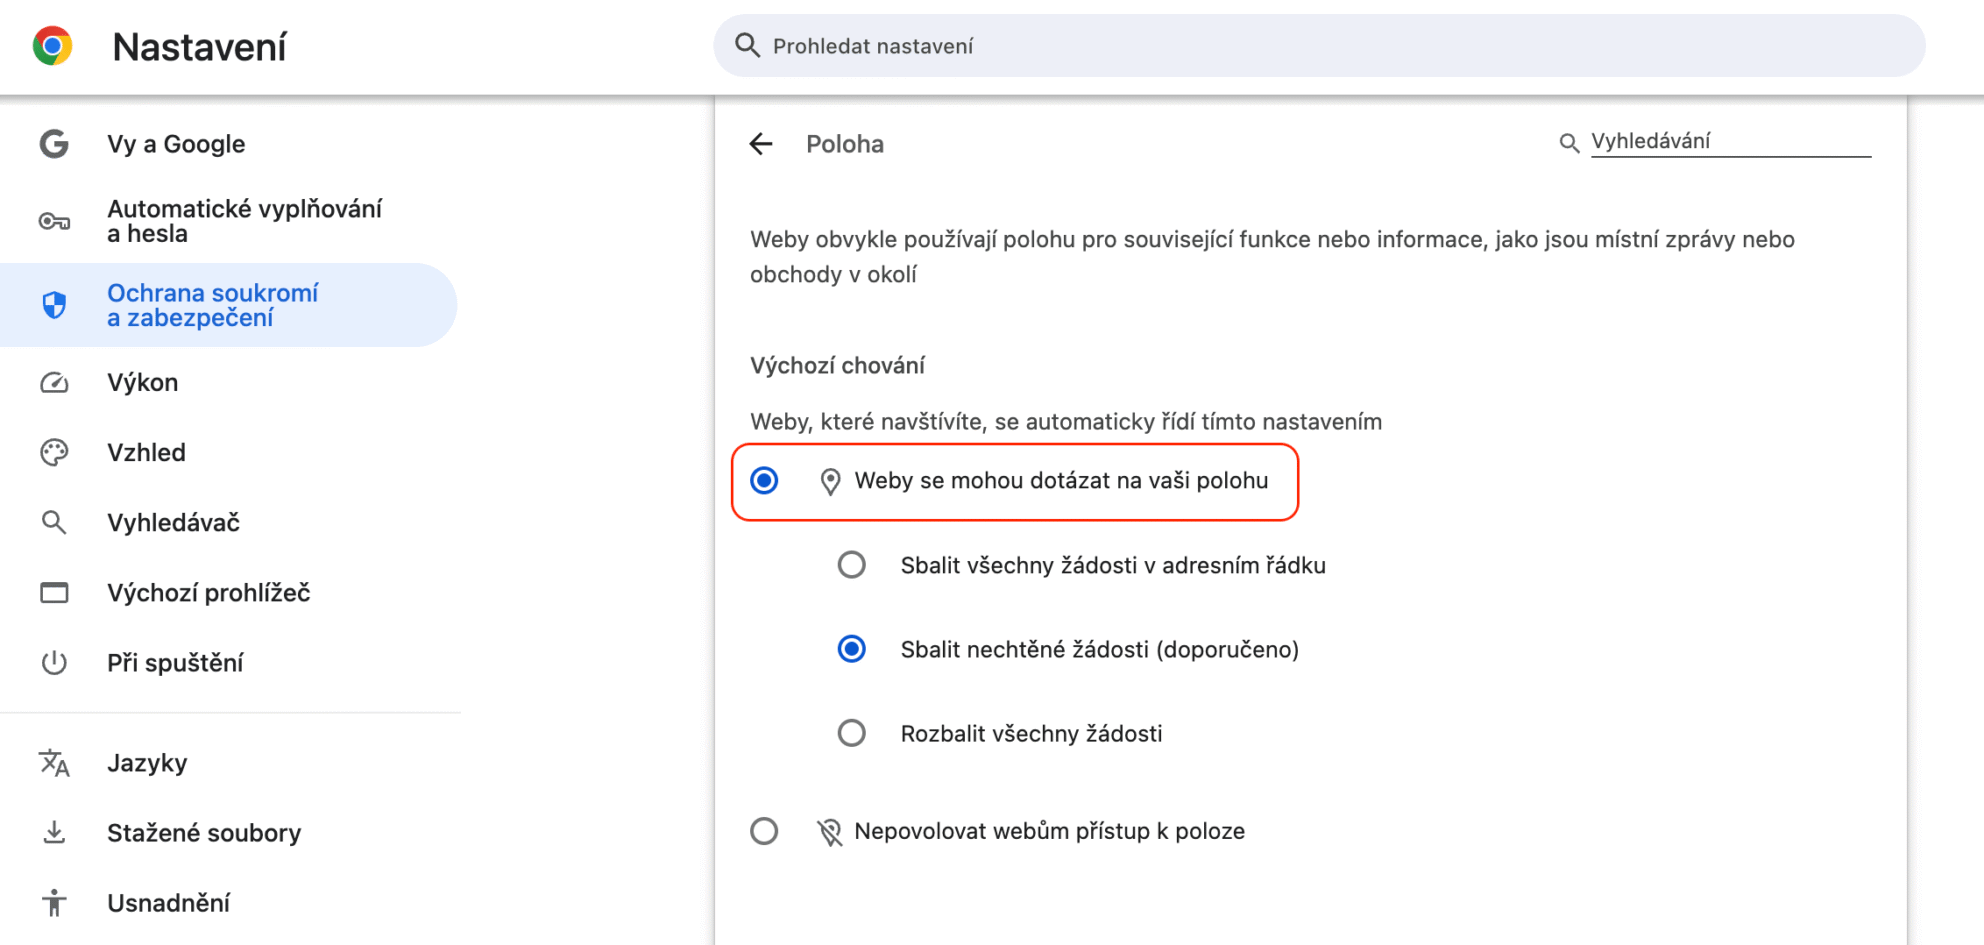Click the speedometer icon next to Výkon
Screen dimensions: 1984x945
[54, 383]
